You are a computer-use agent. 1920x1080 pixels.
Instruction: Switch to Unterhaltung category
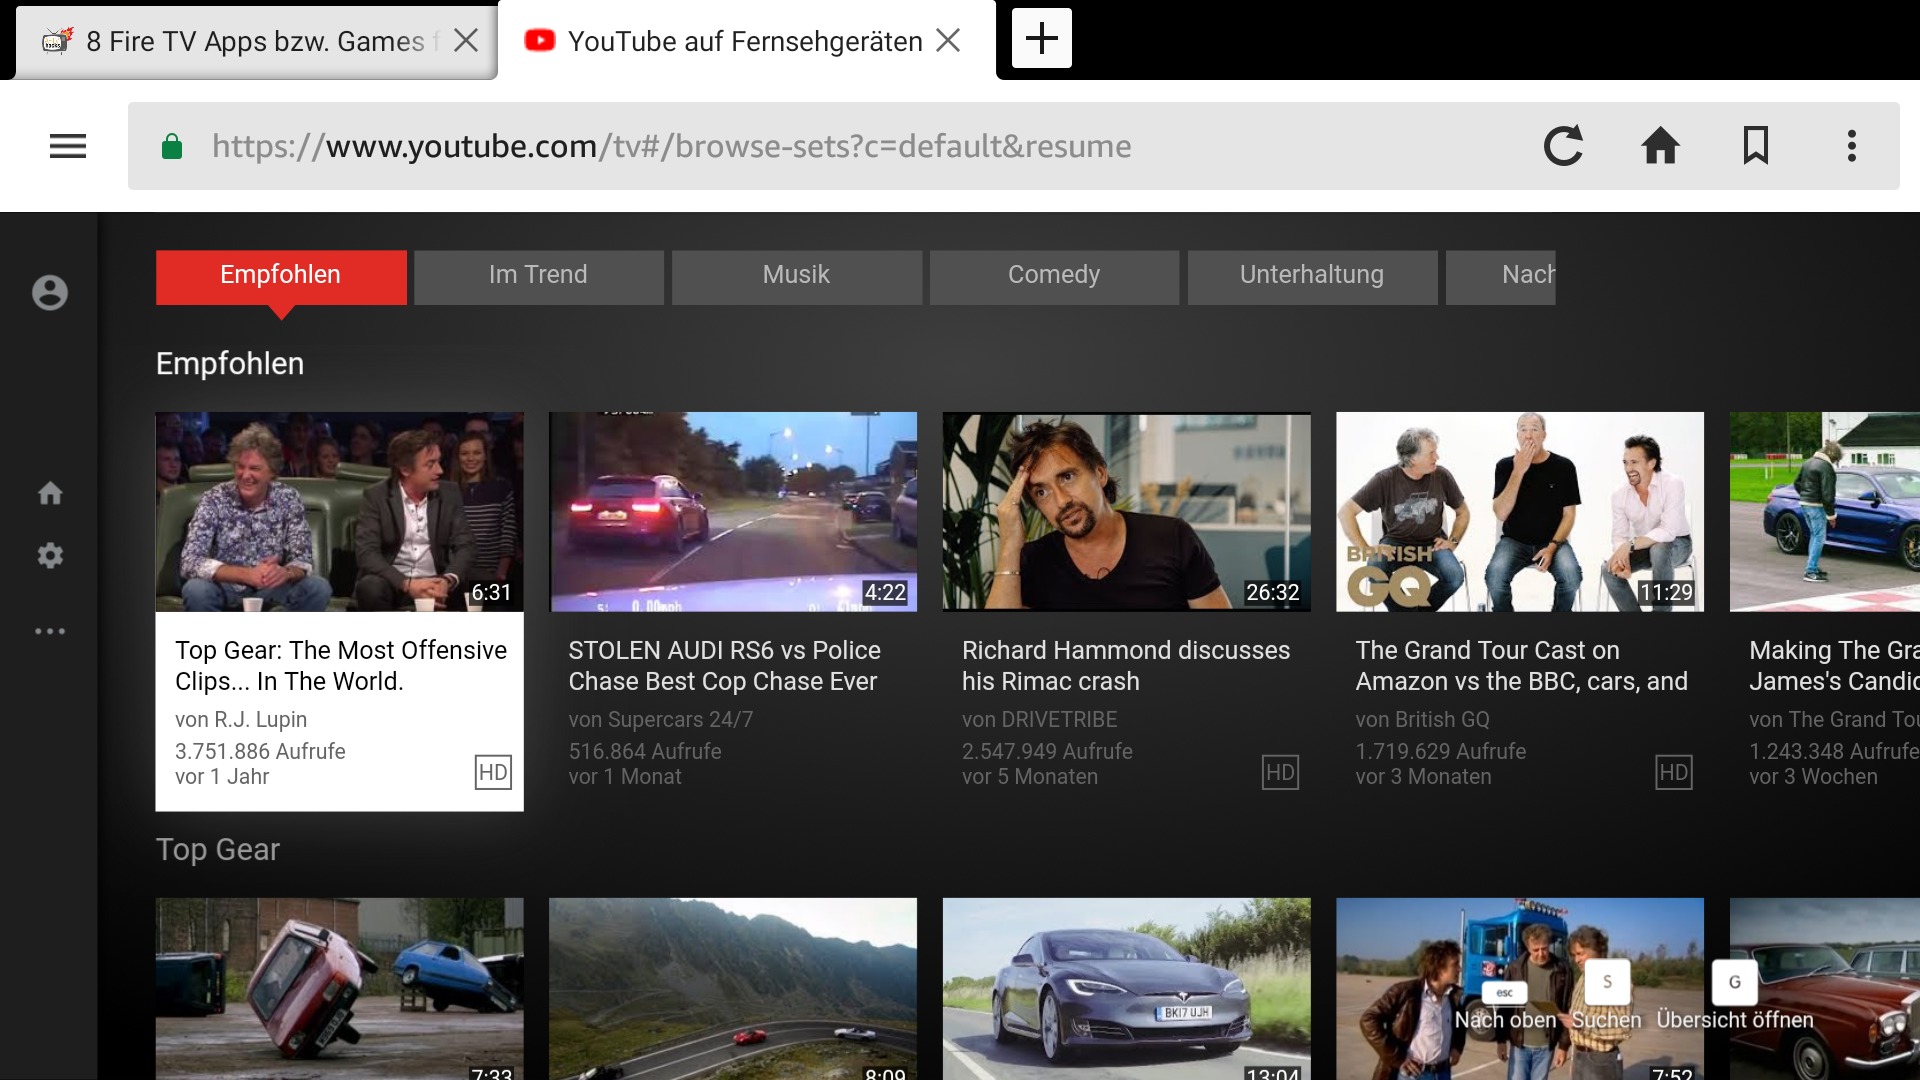[x=1311, y=275]
